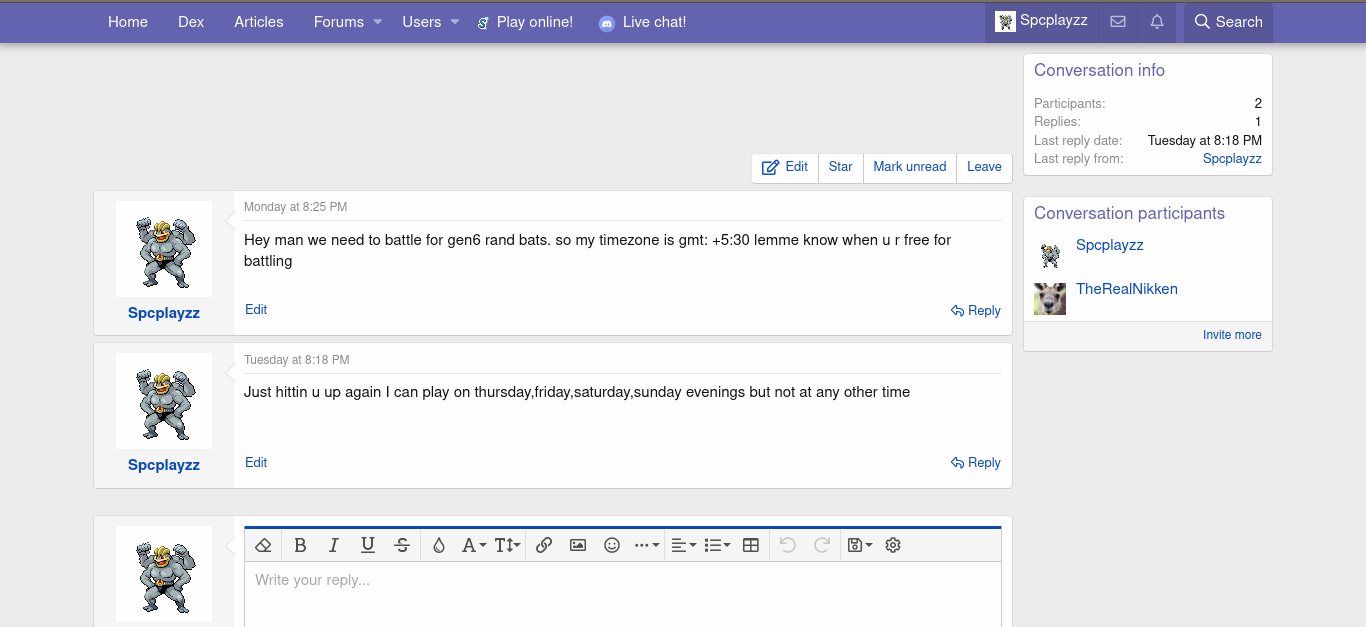This screenshot has width=1366, height=627.
Task: Toggle bold formatting in the editor
Action: (300, 545)
